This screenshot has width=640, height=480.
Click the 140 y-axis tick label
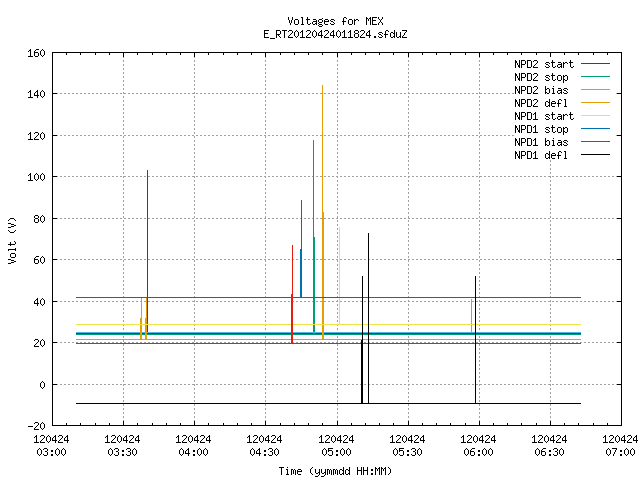(x=36, y=94)
